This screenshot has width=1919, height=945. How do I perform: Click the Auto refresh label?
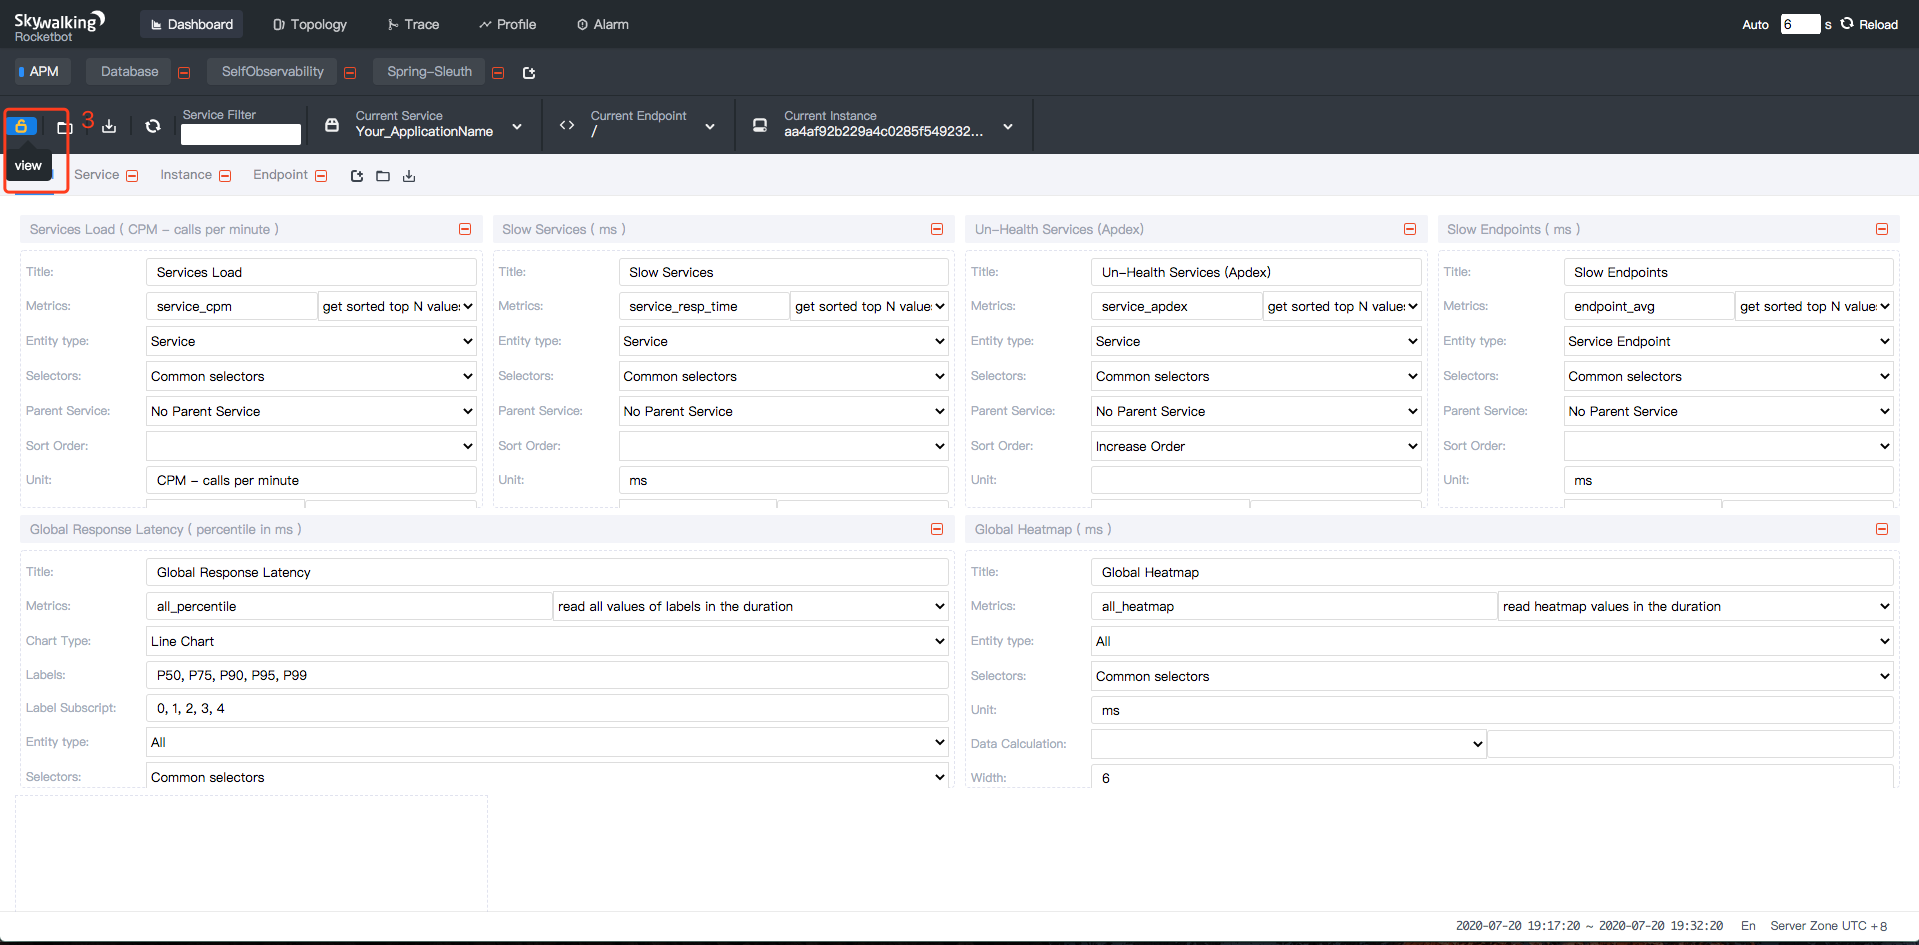(x=1755, y=24)
